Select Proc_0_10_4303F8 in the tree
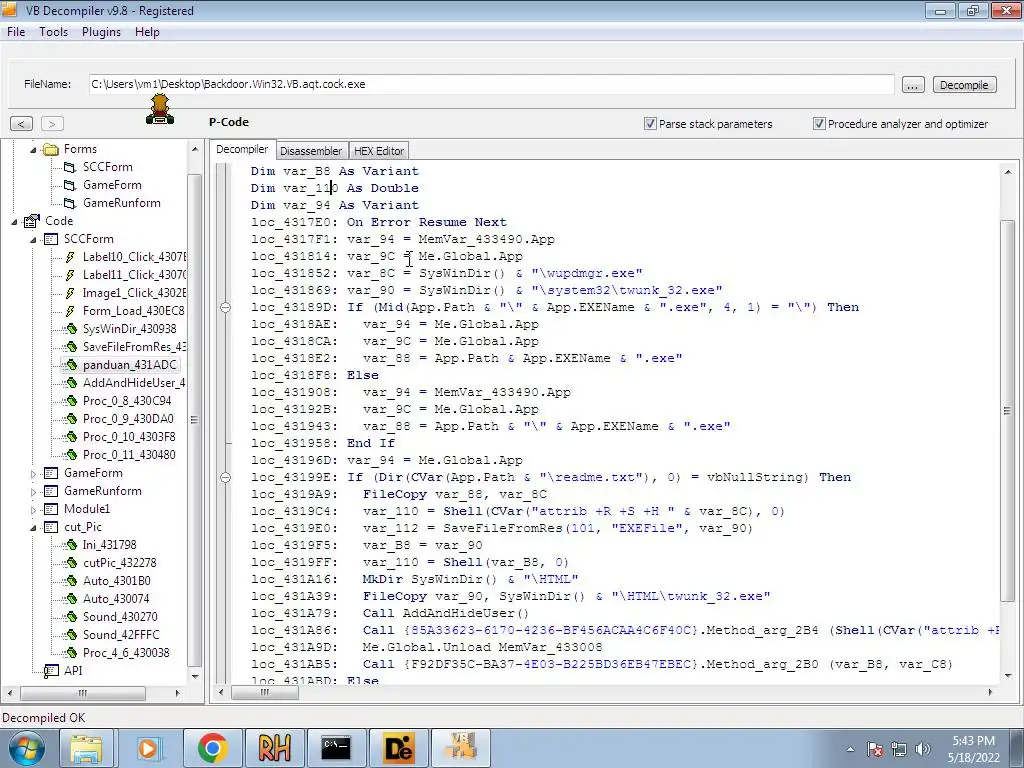This screenshot has width=1024, height=768. (x=129, y=437)
